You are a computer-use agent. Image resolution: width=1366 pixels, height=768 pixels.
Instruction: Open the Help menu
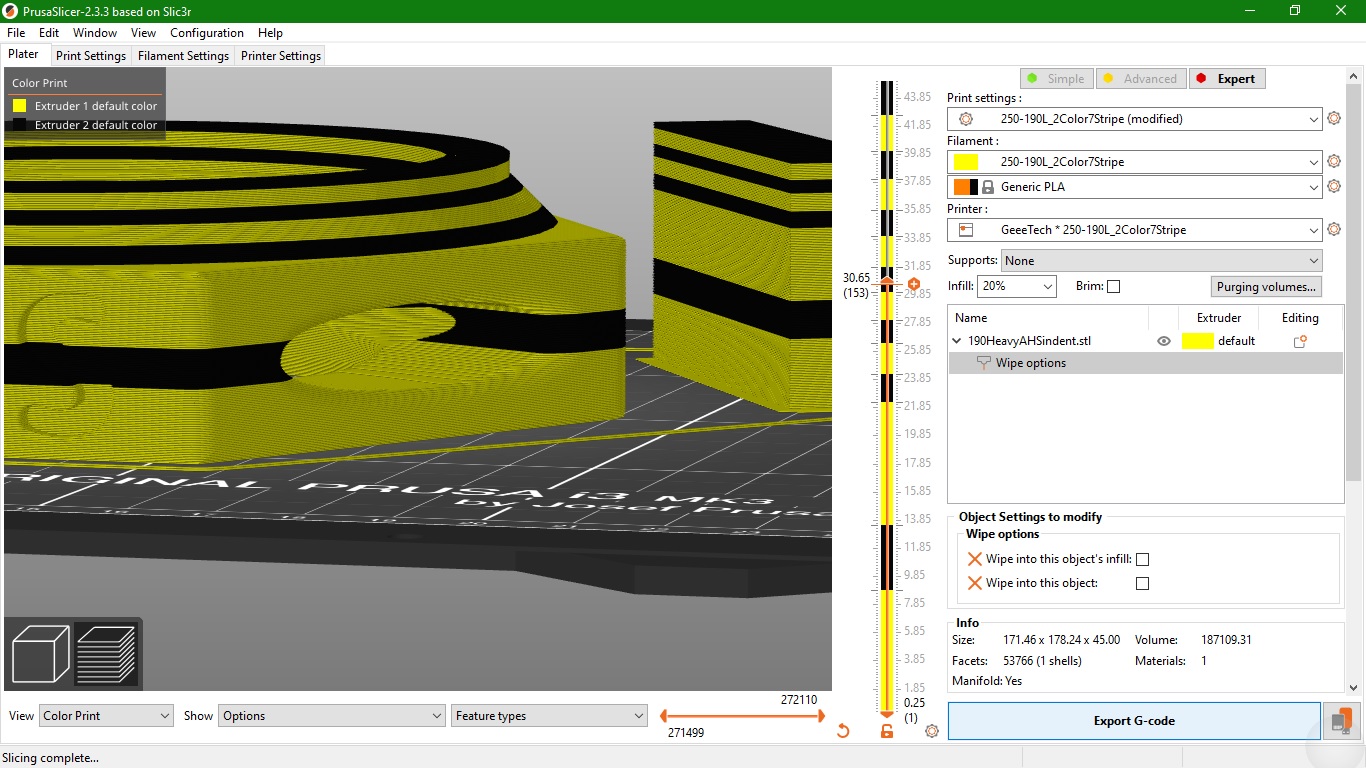click(x=270, y=33)
